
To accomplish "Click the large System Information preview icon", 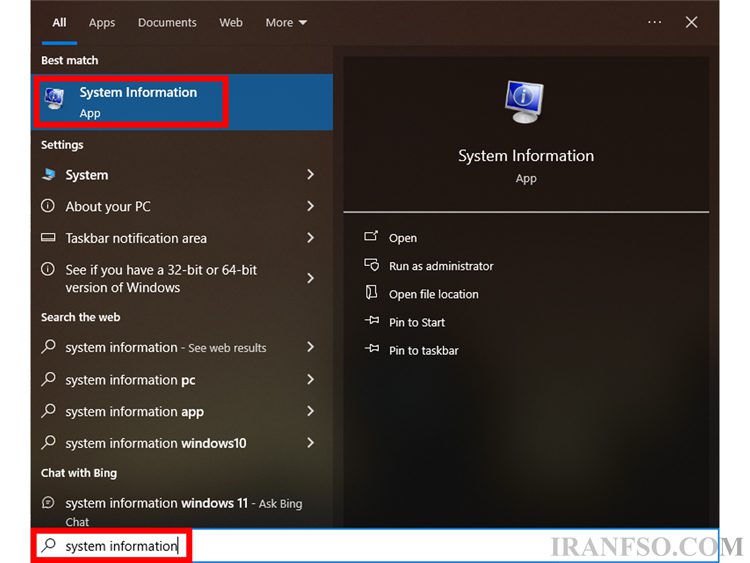I will click(524, 102).
